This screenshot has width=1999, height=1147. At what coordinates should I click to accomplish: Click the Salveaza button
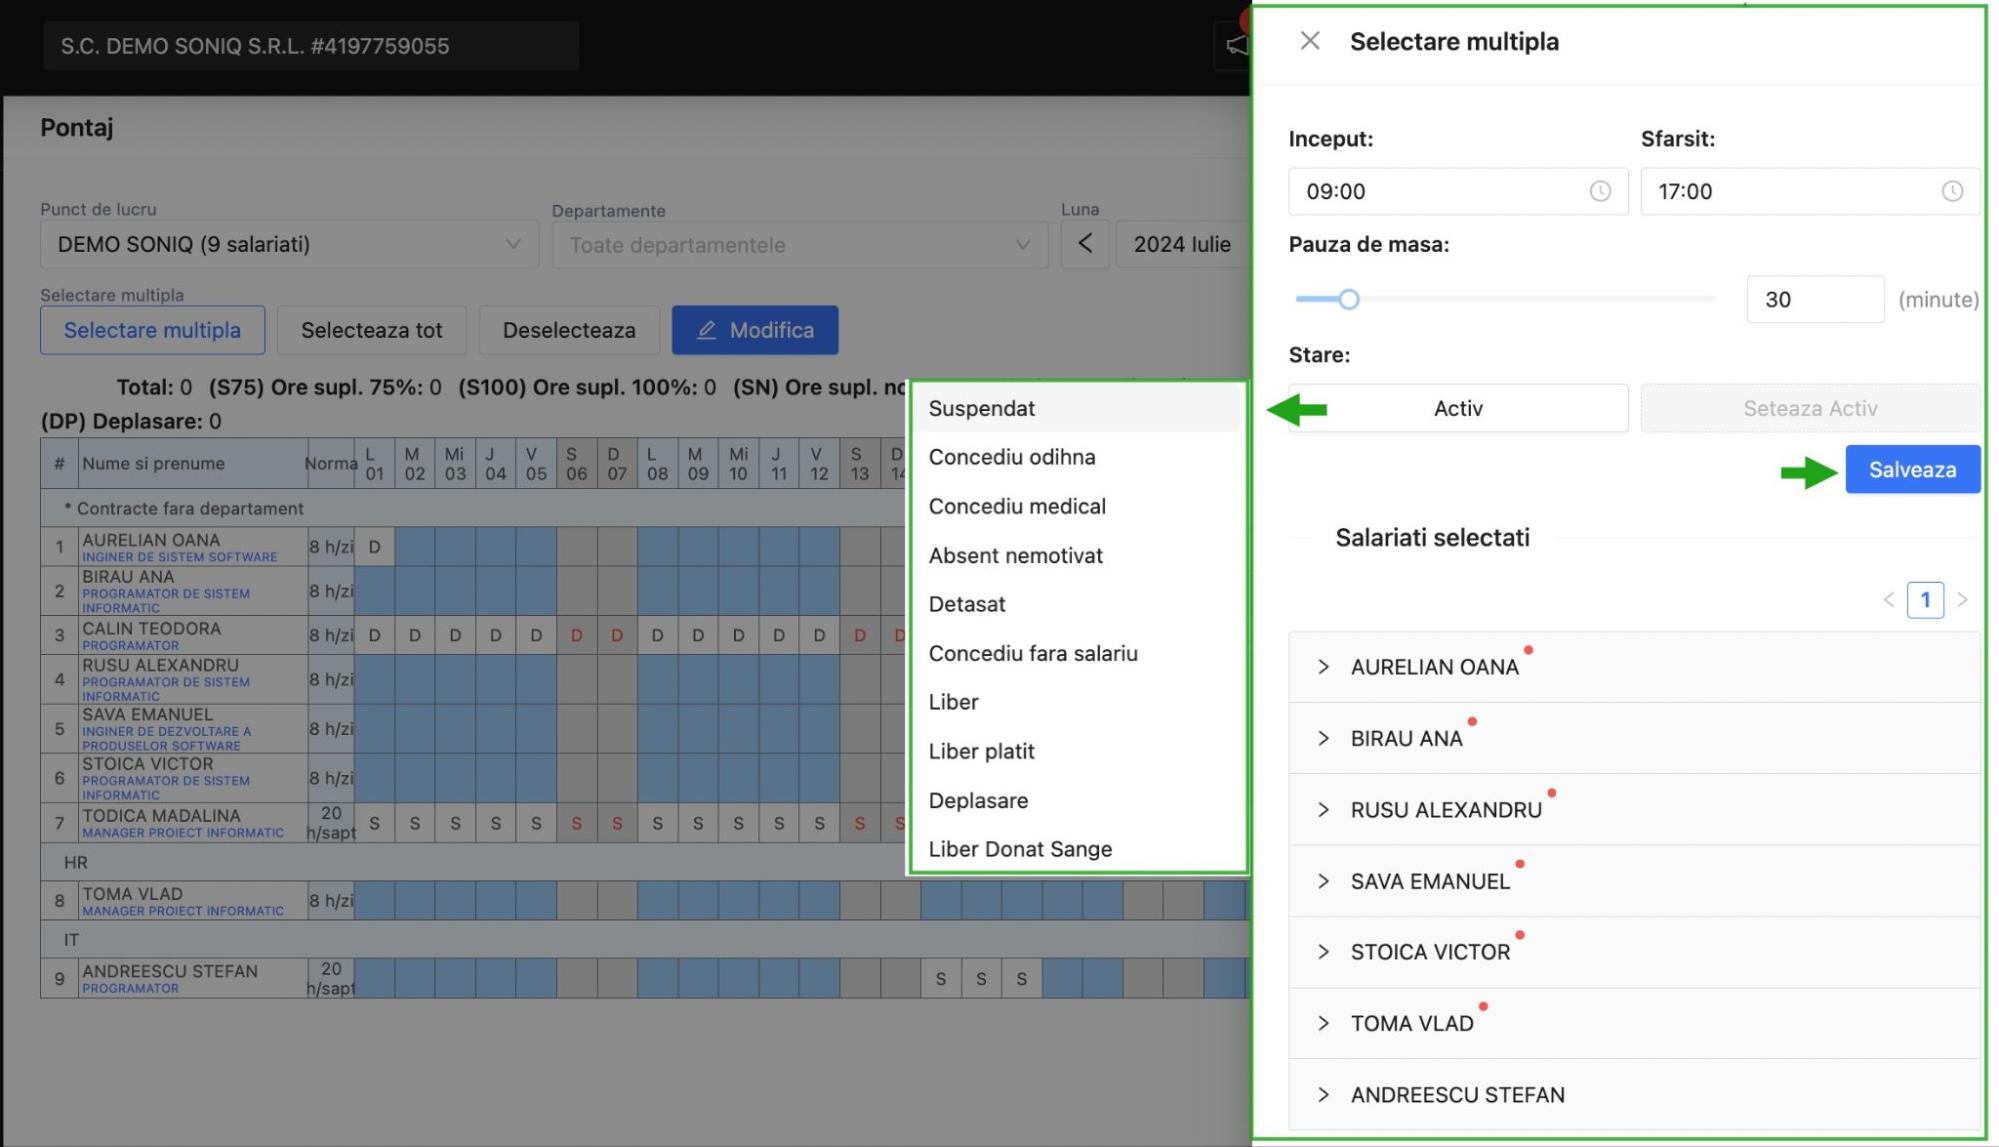(1912, 469)
